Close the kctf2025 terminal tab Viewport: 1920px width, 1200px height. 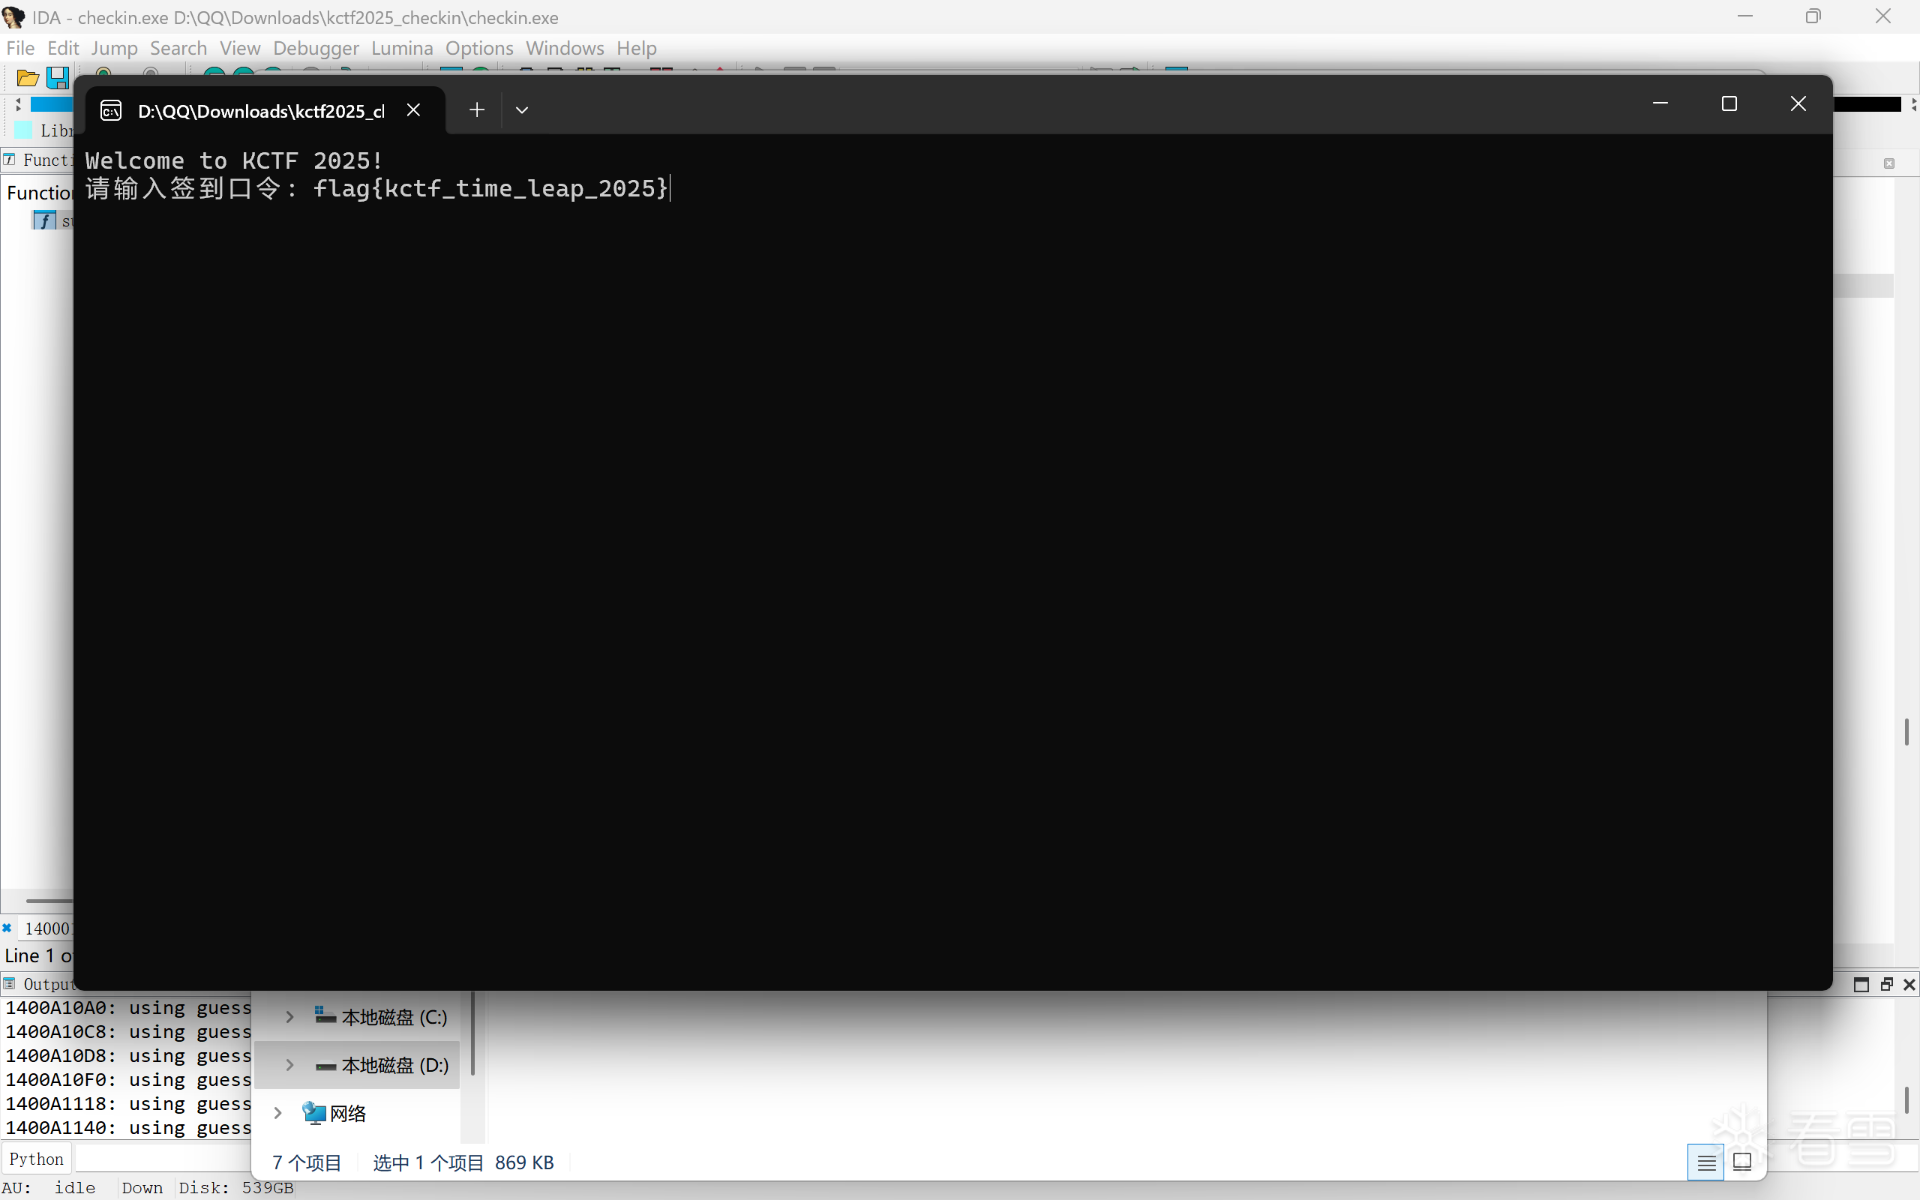(x=413, y=110)
